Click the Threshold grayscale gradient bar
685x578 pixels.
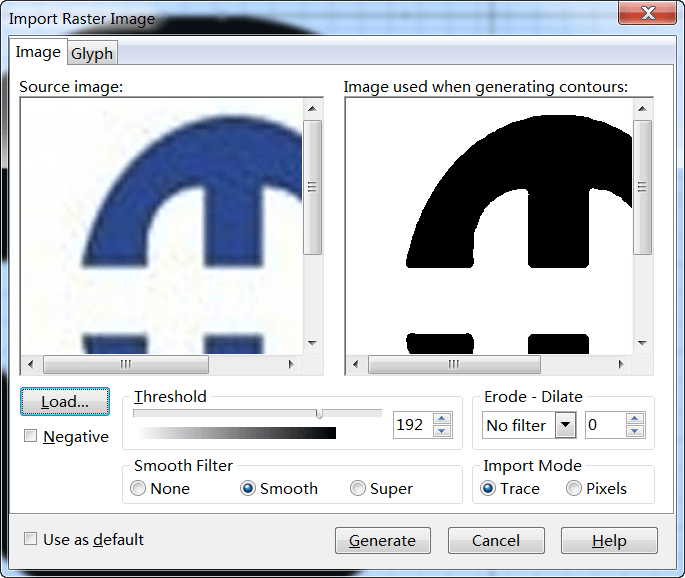click(x=236, y=433)
